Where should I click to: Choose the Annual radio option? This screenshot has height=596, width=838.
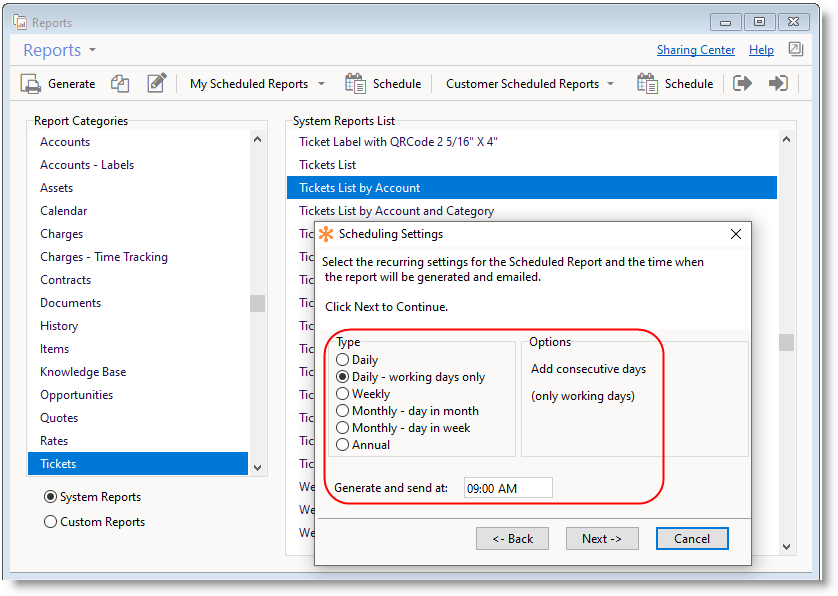coord(343,445)
